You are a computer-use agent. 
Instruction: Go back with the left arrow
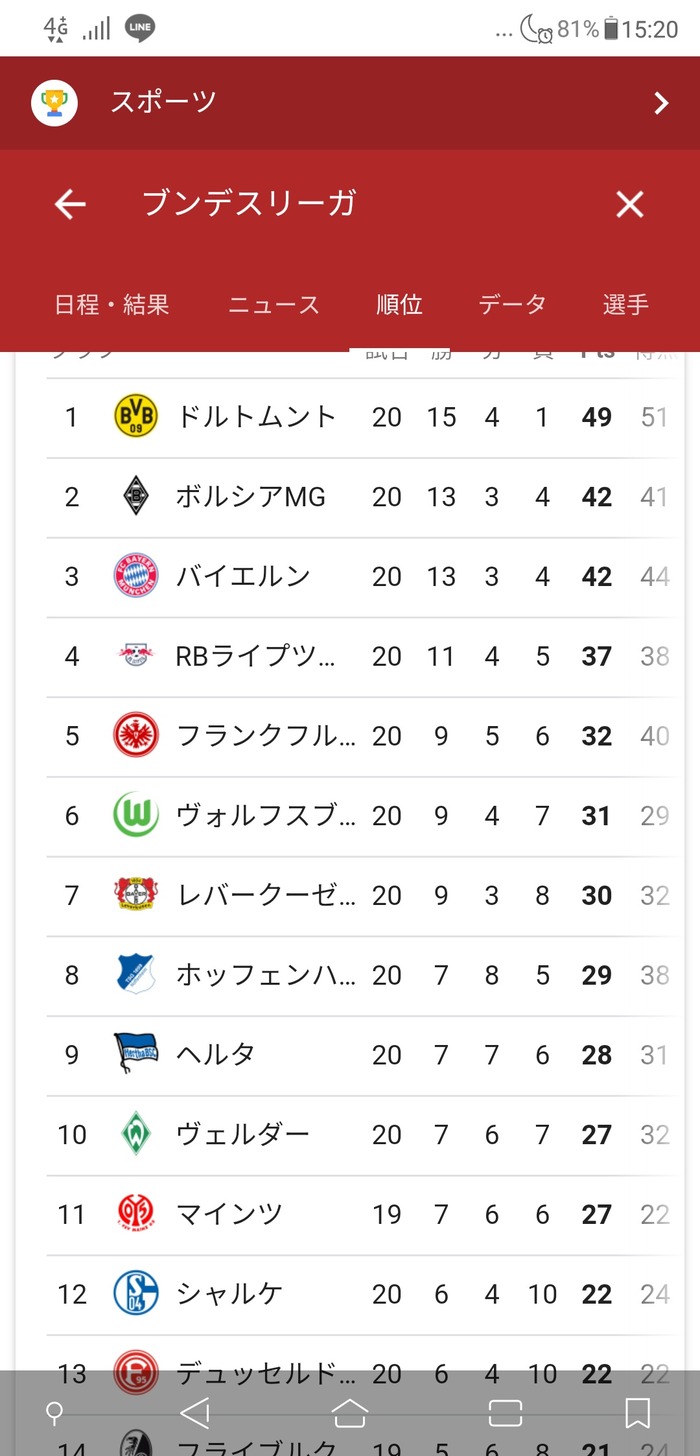70,205
